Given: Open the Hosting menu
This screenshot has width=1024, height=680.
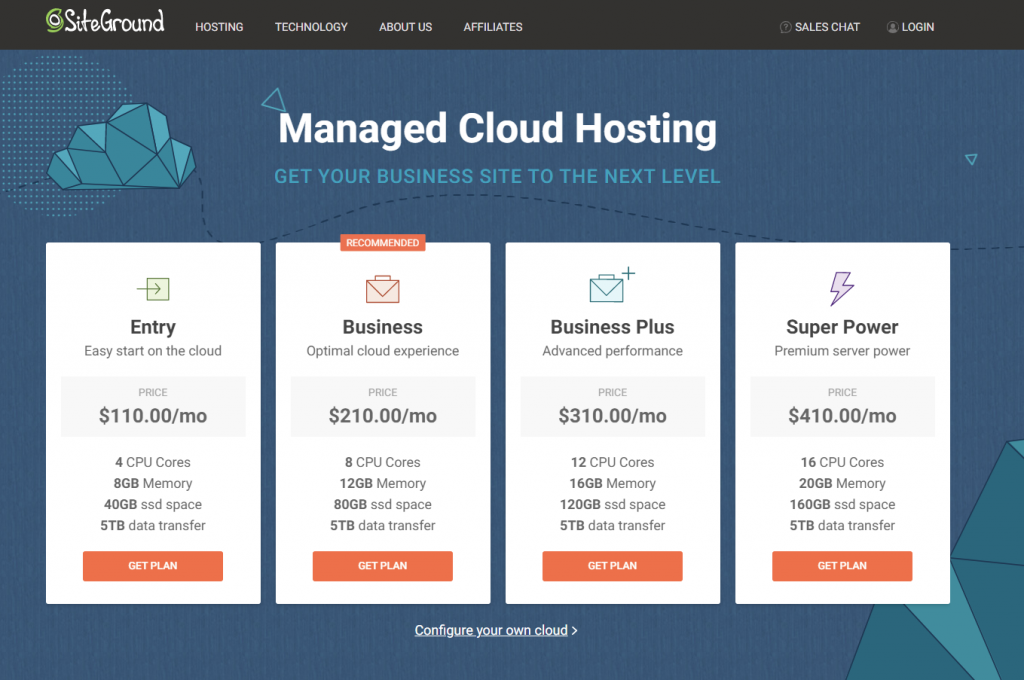Looking at the screenshot, I should (x=219, y=27).
